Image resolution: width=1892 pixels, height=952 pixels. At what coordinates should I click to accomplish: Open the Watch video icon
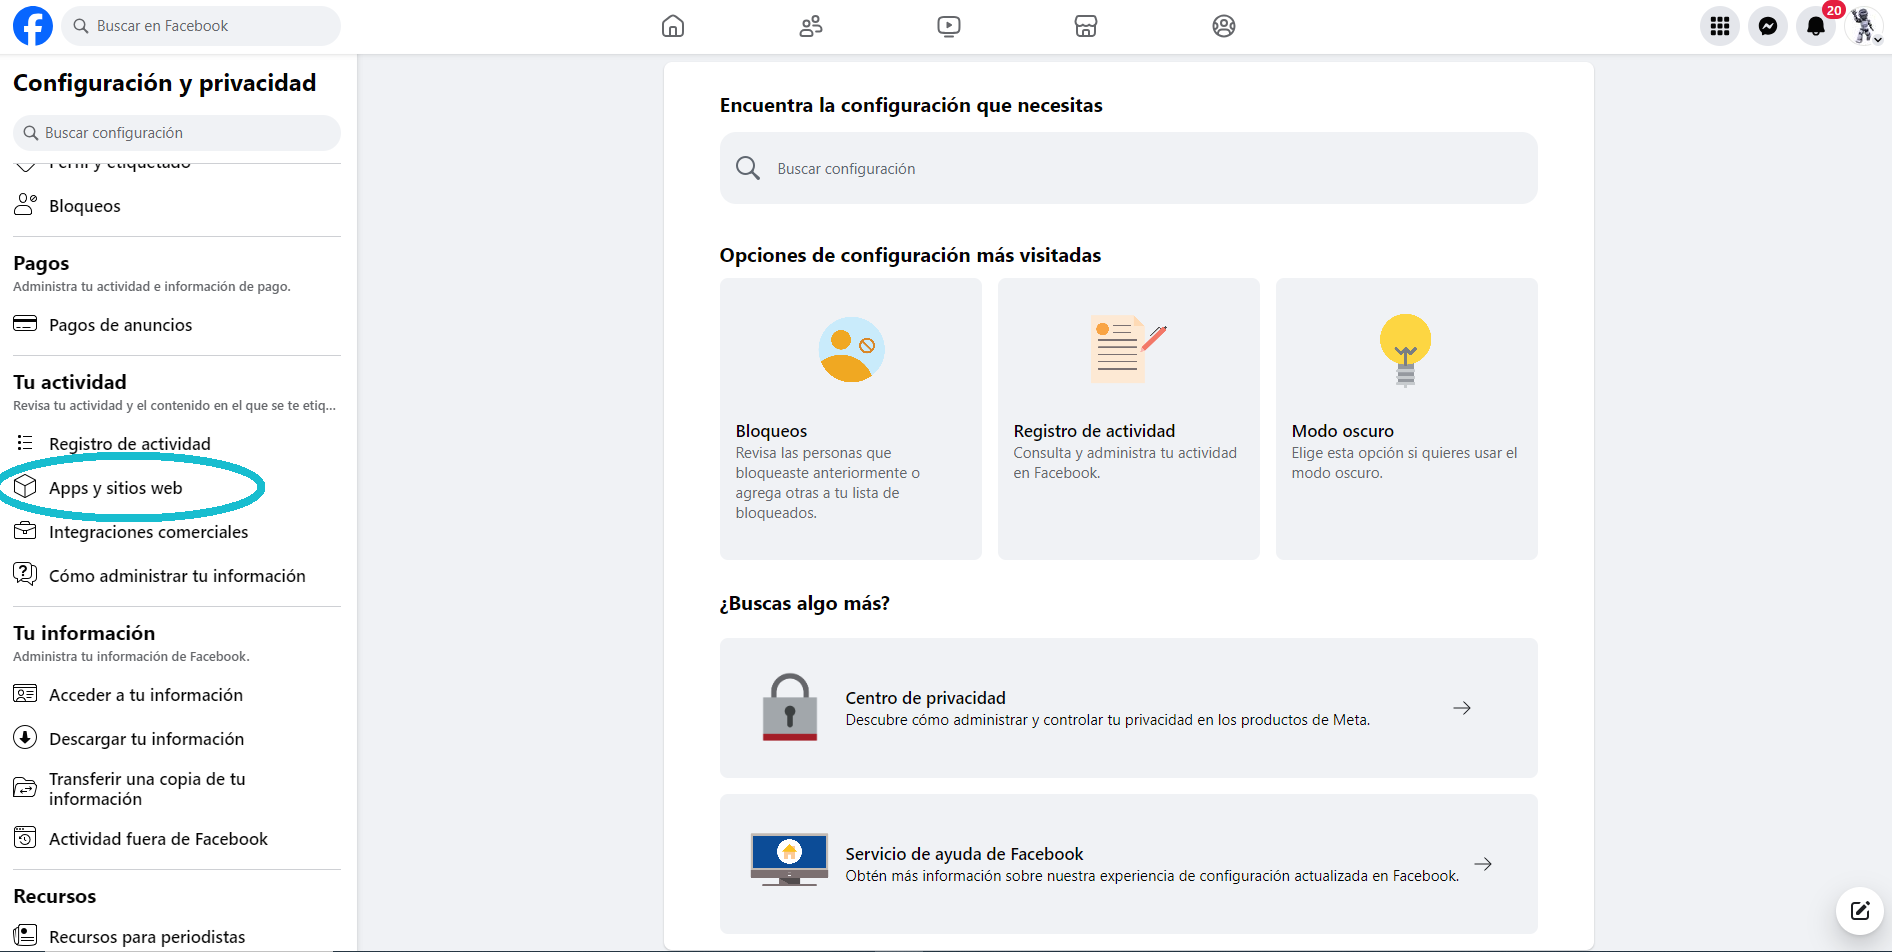click(x=949, y=26)
